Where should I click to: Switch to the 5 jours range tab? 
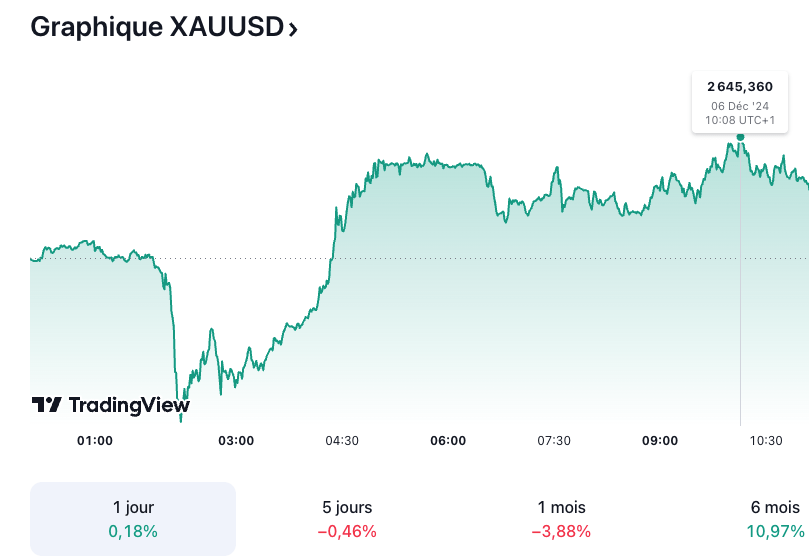pos(347,519)
